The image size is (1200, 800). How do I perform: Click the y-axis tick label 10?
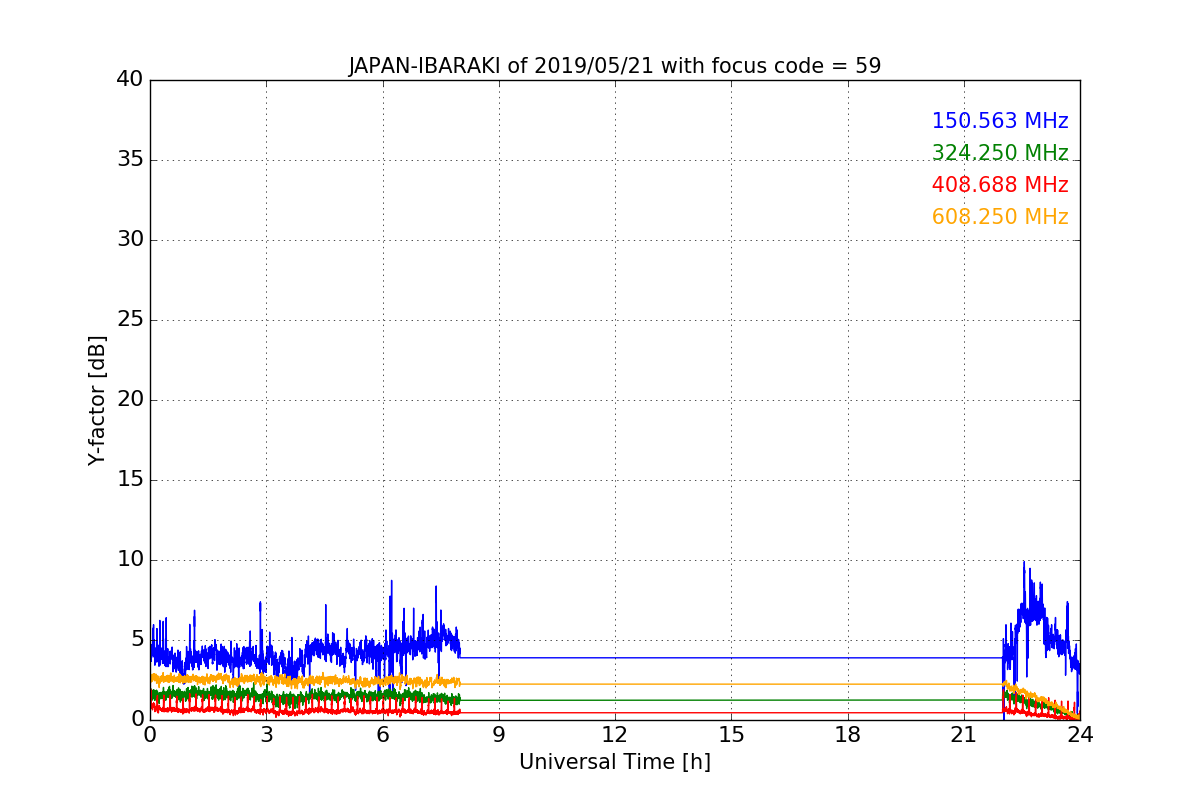[130, 559]
